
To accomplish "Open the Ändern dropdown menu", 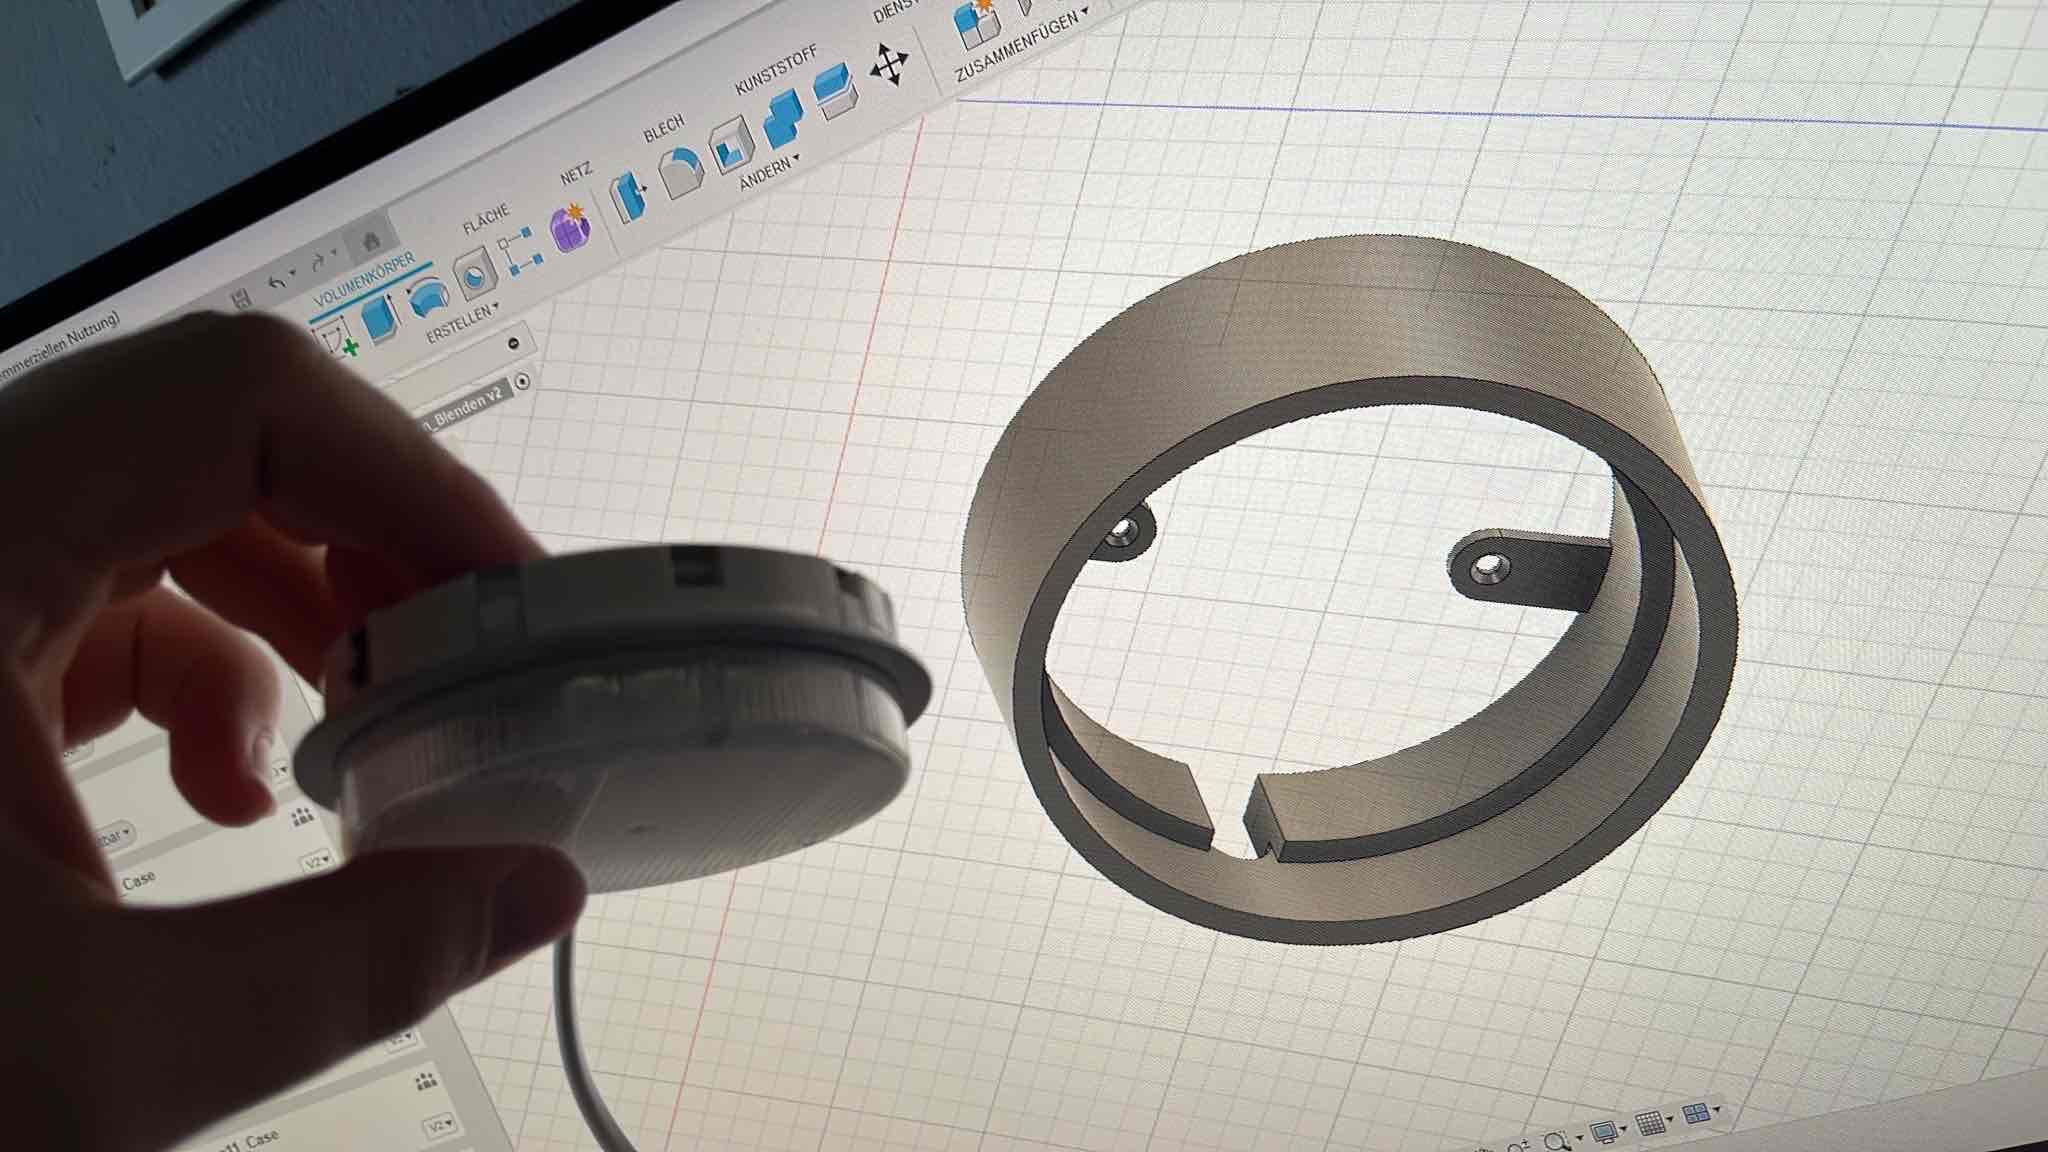I will click(x=770, y=172).
